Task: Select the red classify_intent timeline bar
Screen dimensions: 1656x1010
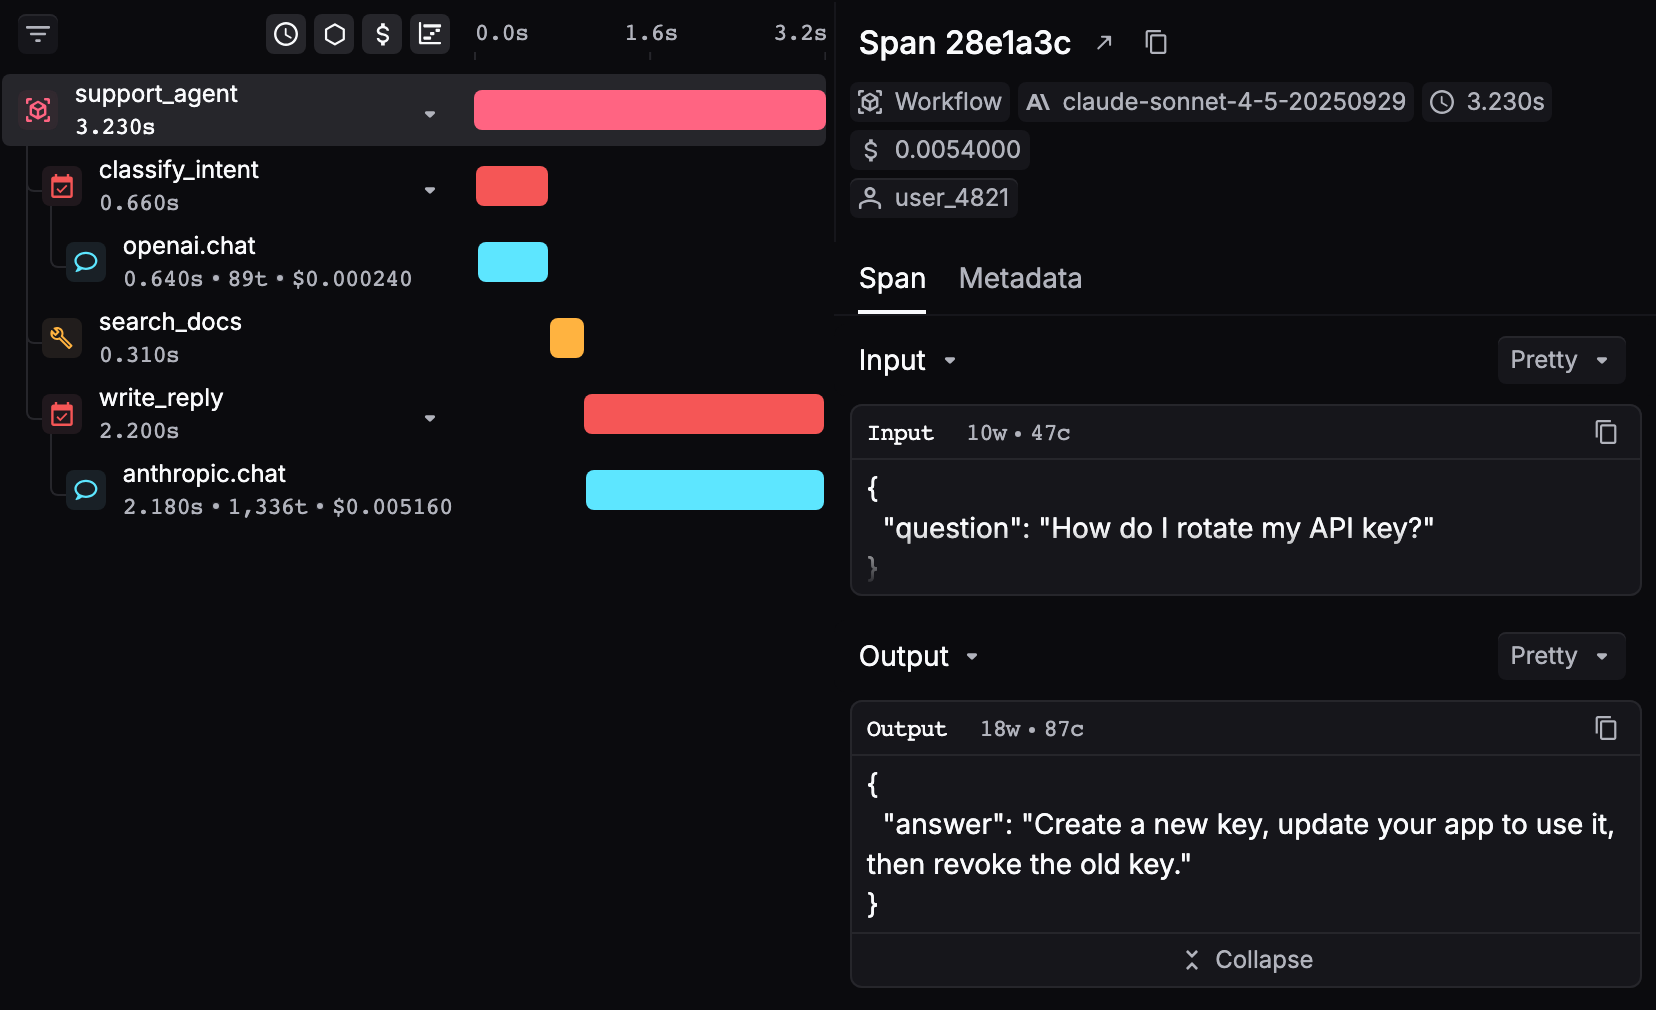Action: coord(512,186)
